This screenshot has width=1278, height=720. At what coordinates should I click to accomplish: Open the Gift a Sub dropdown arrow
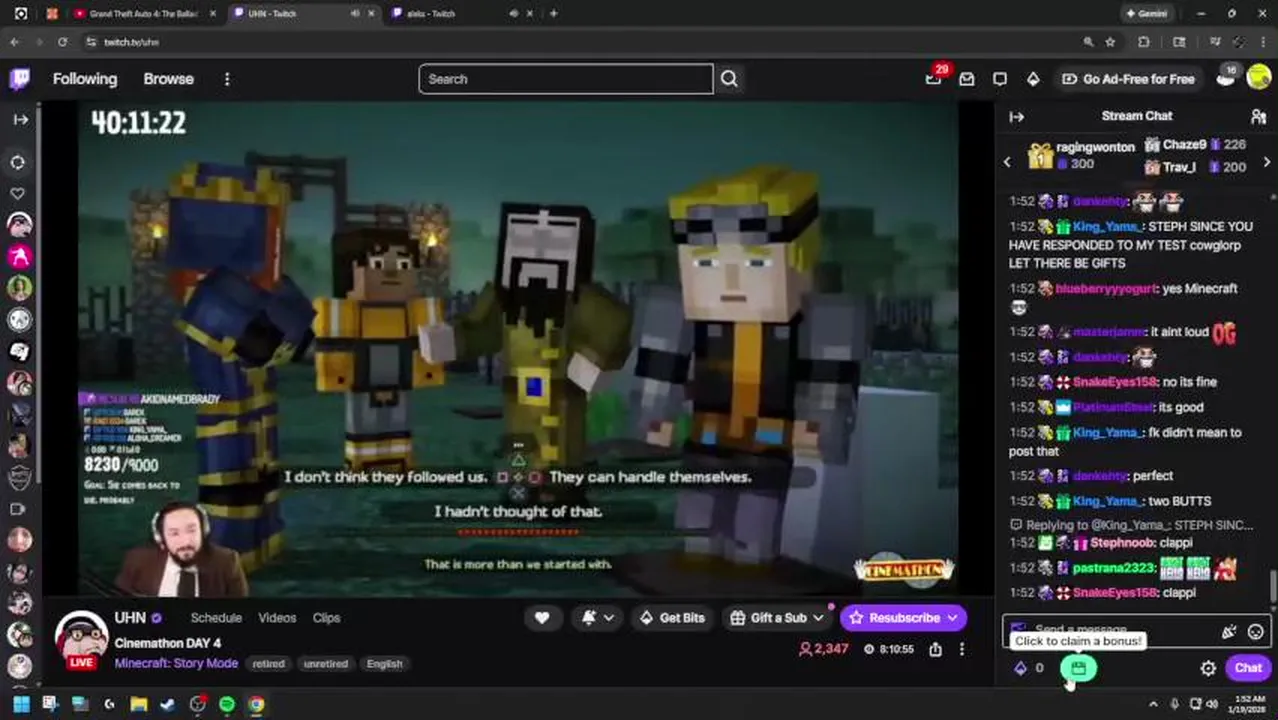[819, 618]
